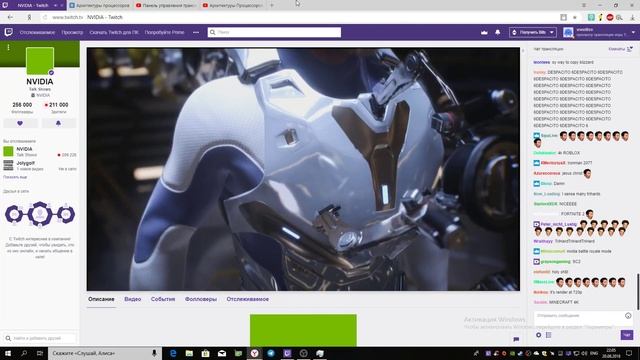Open the Получить Bits dropdown
640x360 pixels.
tap(533, 32)
